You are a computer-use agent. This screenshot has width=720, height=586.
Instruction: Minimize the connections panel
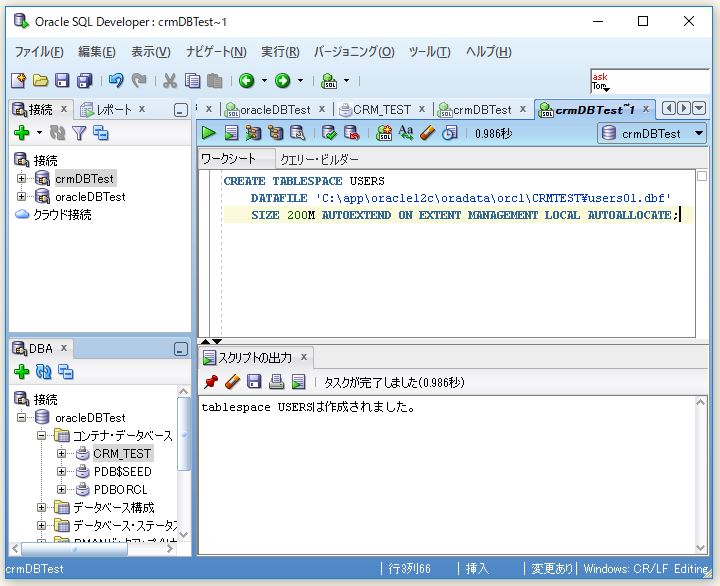click(181, 110)
